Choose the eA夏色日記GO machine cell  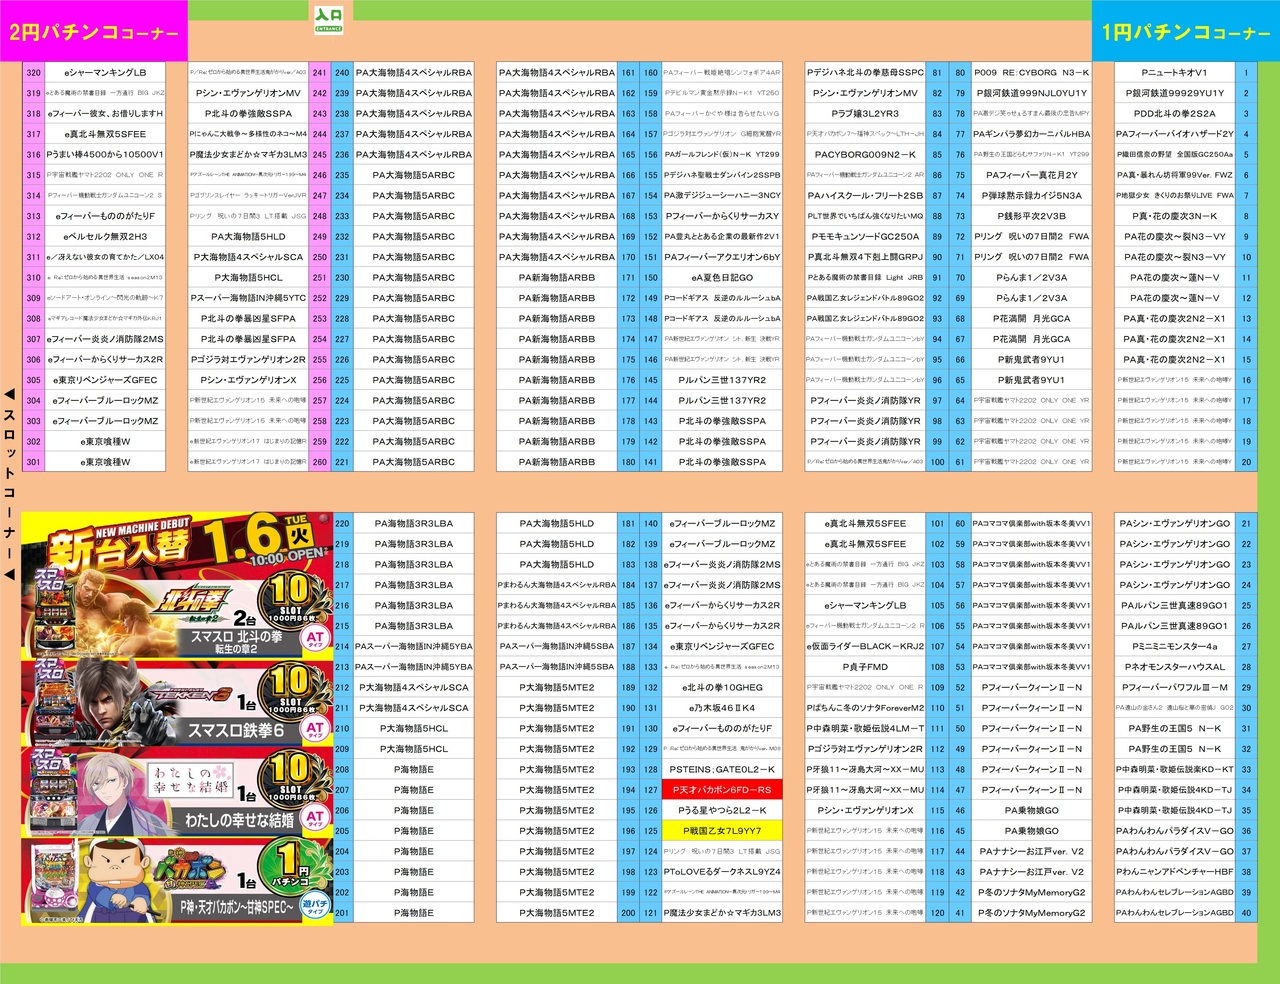coord(722,278)
